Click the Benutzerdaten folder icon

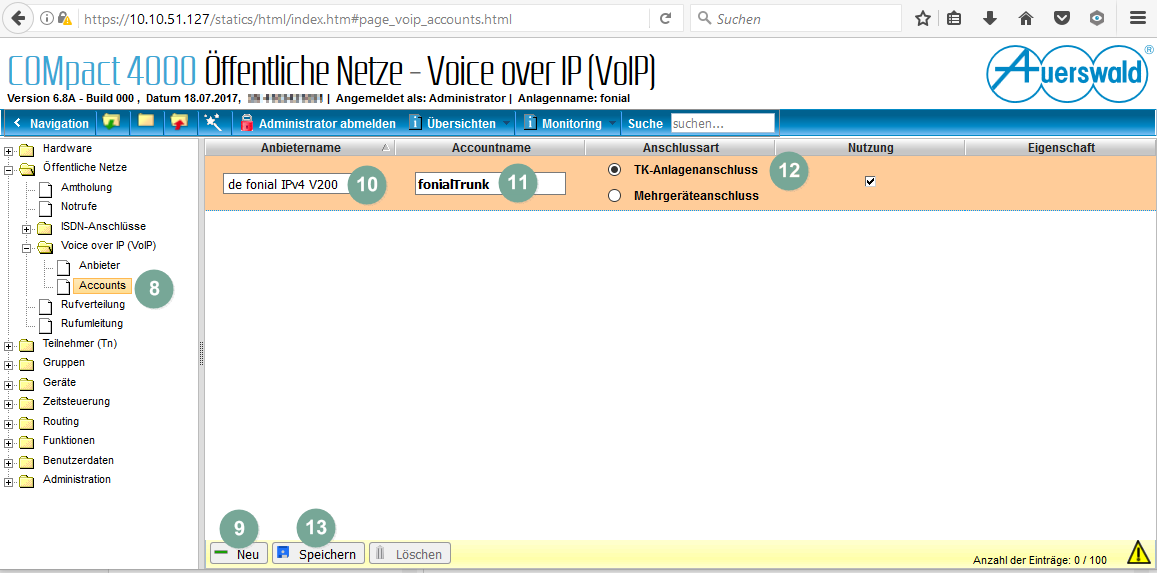(27, 462)
